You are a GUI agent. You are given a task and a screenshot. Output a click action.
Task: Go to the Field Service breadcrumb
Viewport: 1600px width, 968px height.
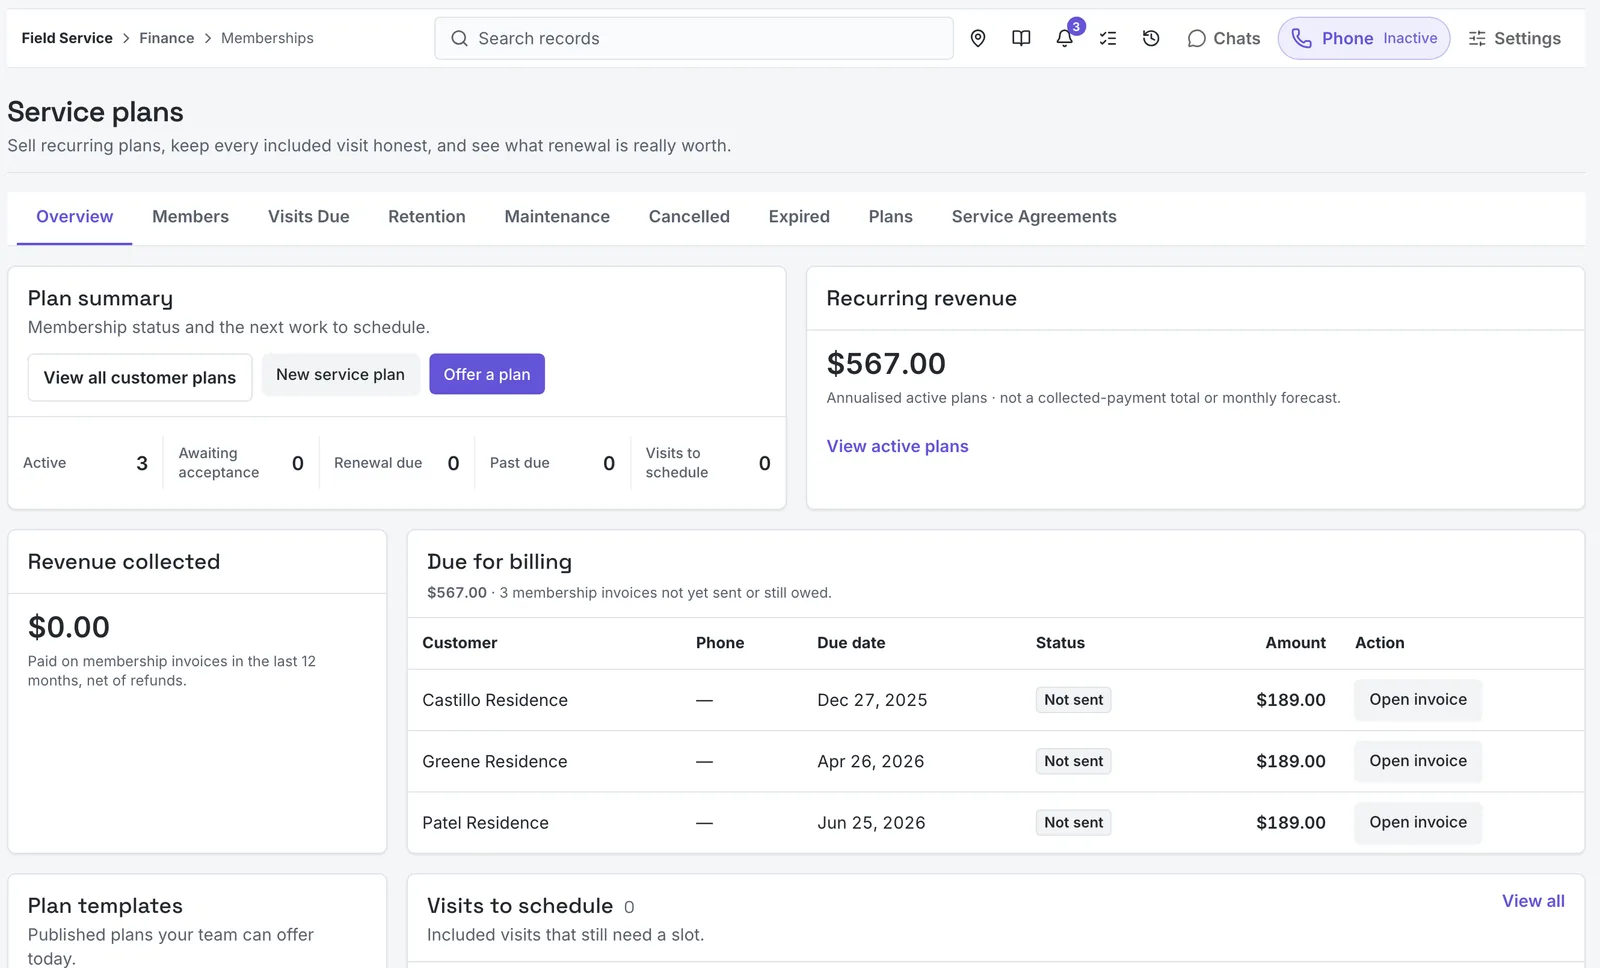point(67,38)
